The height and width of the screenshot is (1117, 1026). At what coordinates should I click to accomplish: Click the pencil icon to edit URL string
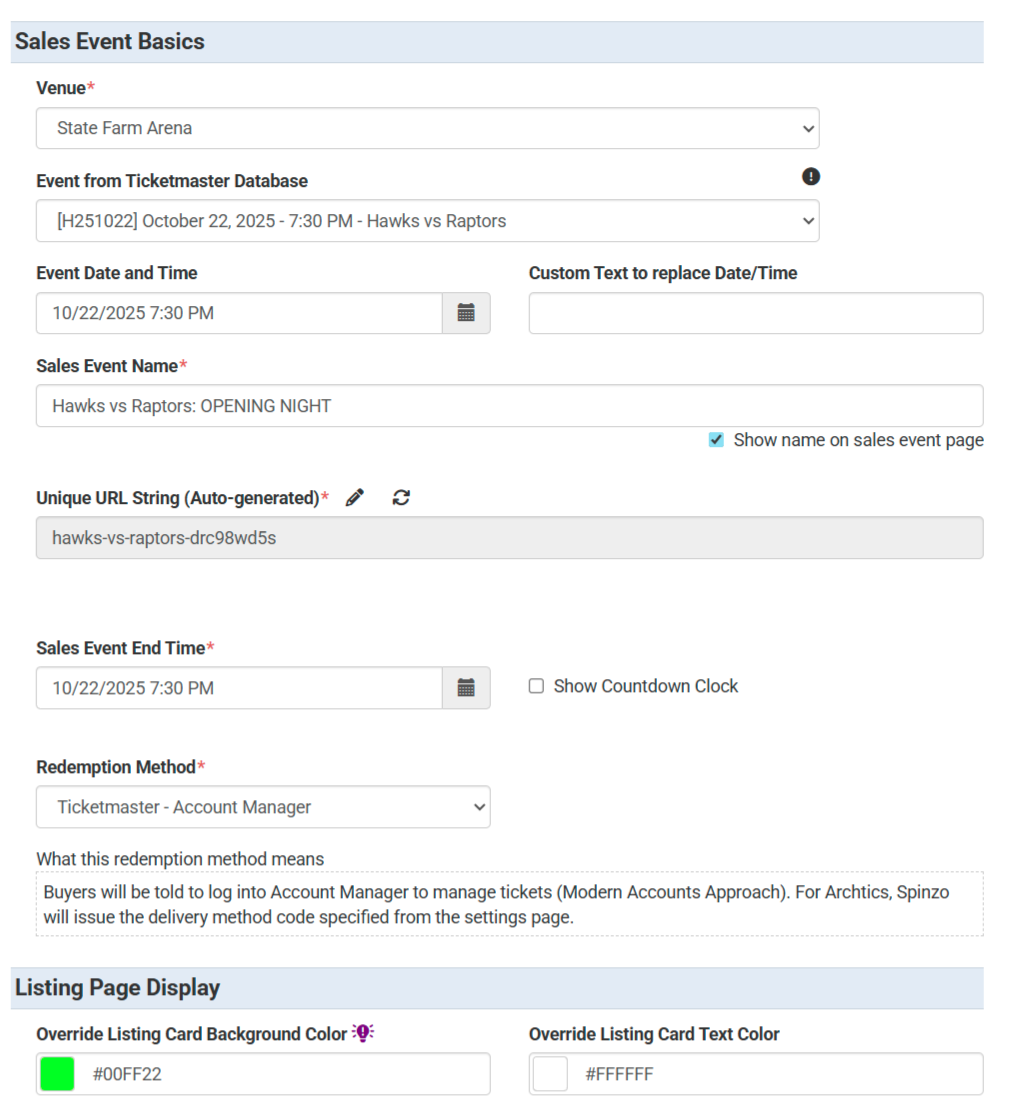[355, 497]
